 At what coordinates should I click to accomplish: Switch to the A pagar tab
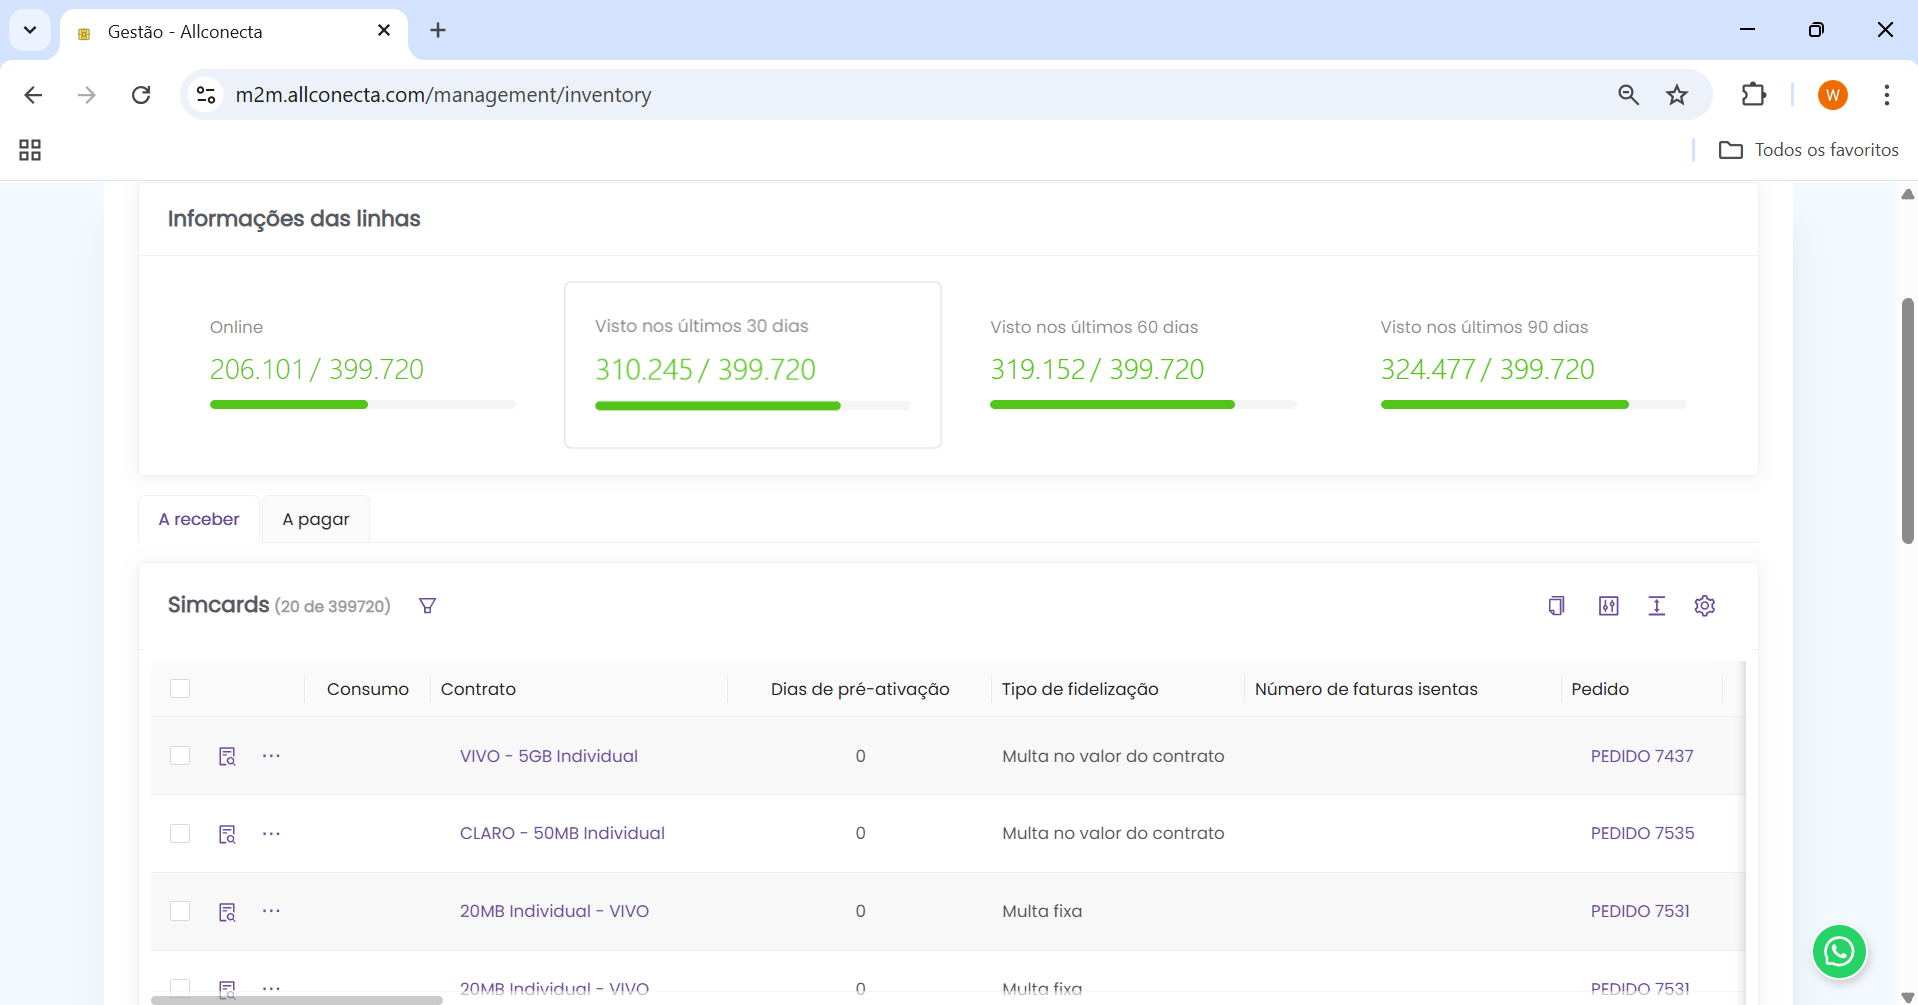pyautogui.click(x=315, y=519)
